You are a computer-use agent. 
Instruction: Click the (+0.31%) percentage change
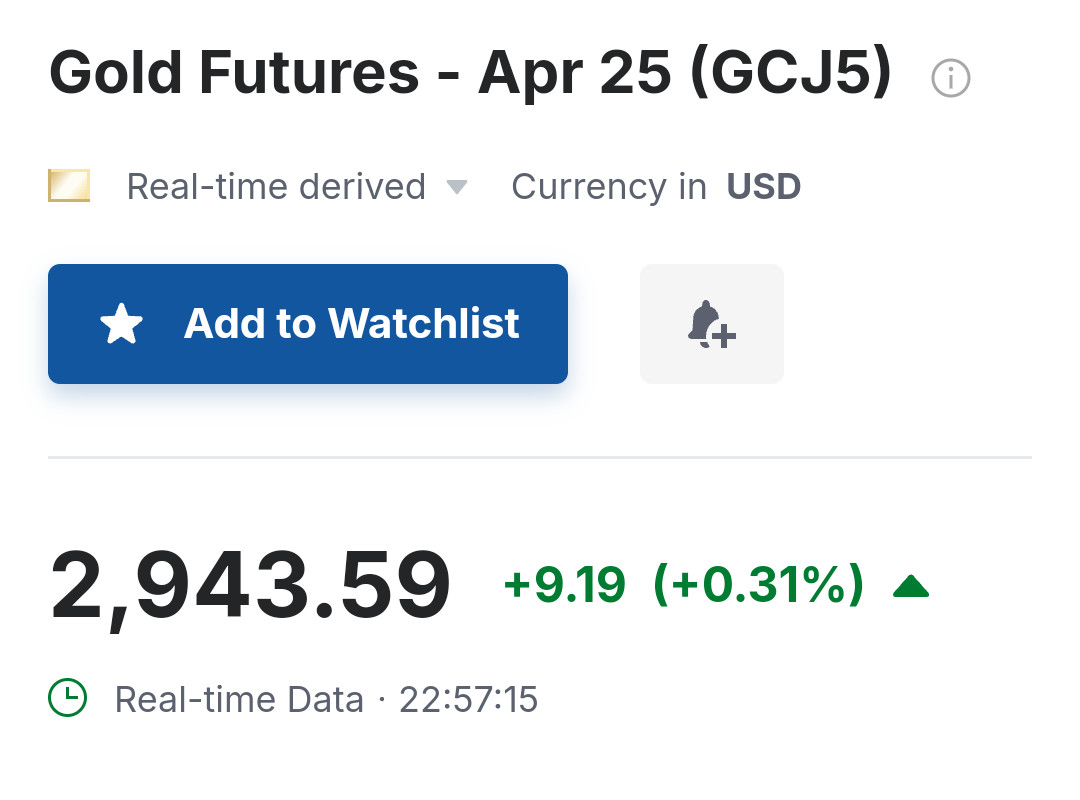click(x=758, y=586)
